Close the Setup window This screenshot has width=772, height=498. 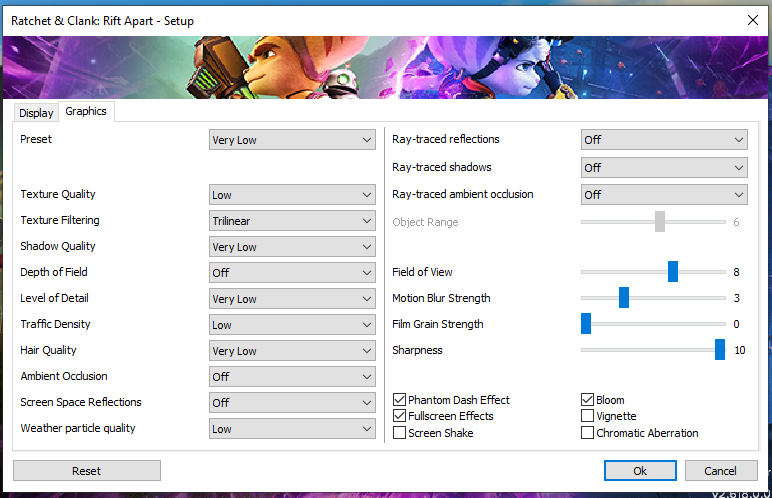pos(752,20)
